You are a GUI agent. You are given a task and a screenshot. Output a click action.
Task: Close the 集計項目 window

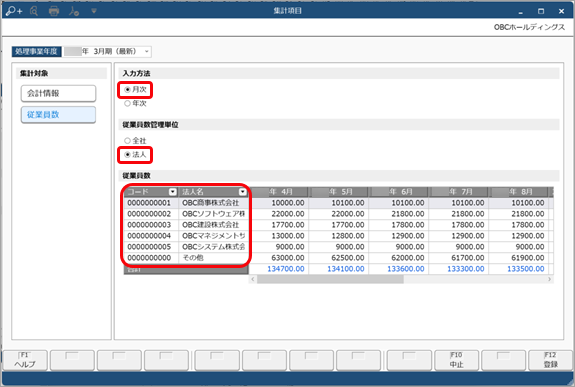tap(561, 11)
